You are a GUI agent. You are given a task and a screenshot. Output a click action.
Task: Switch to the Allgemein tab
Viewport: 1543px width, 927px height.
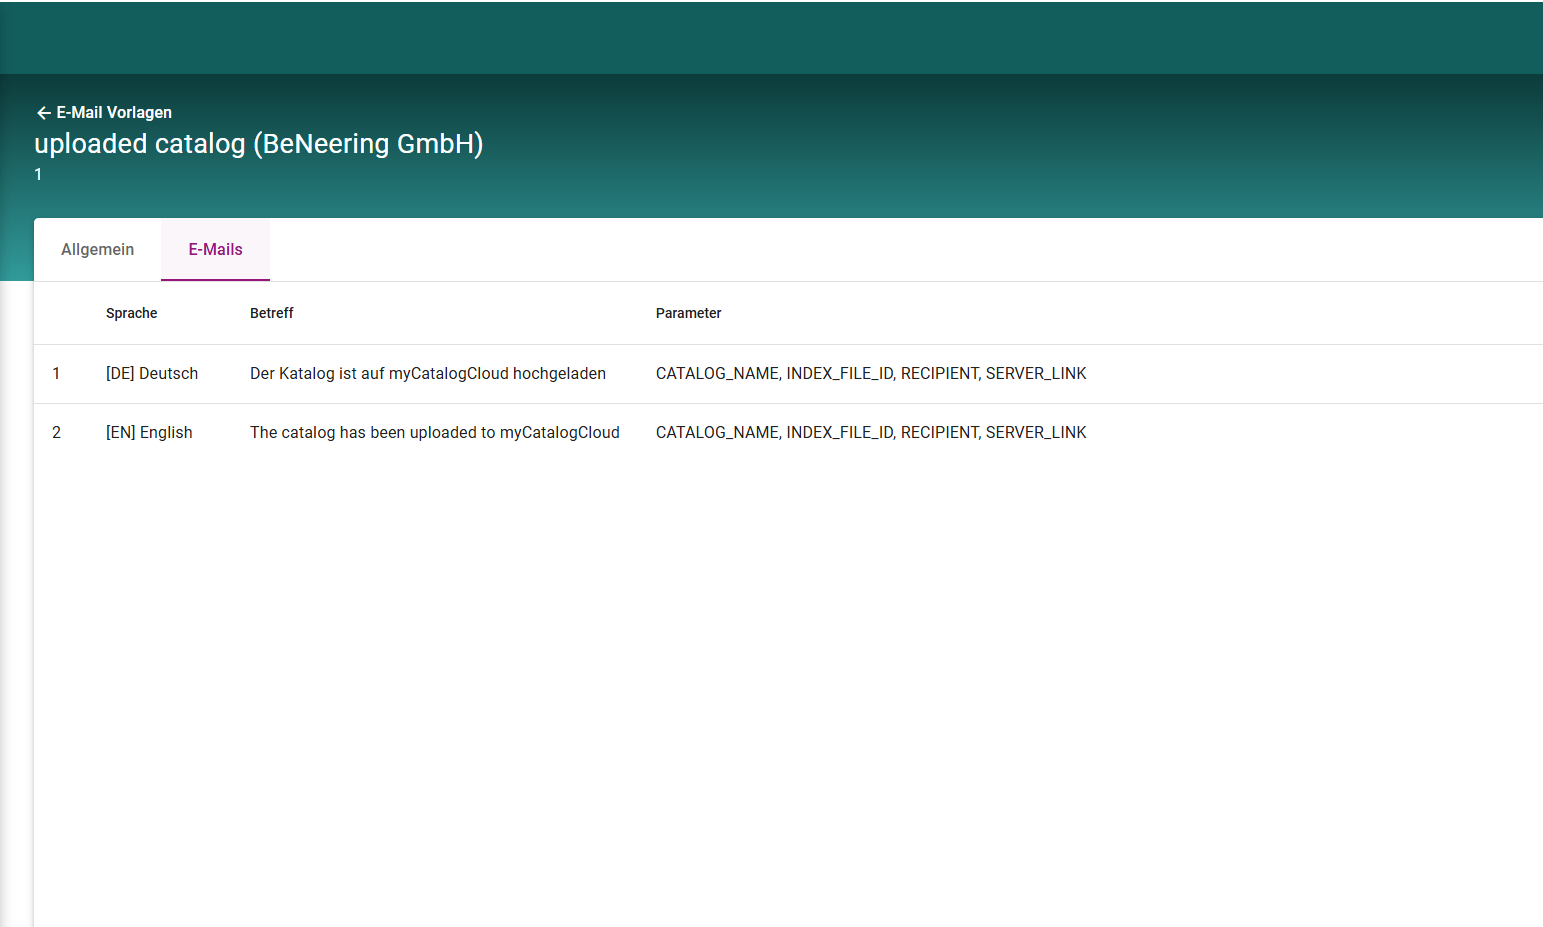click(97, 250)
